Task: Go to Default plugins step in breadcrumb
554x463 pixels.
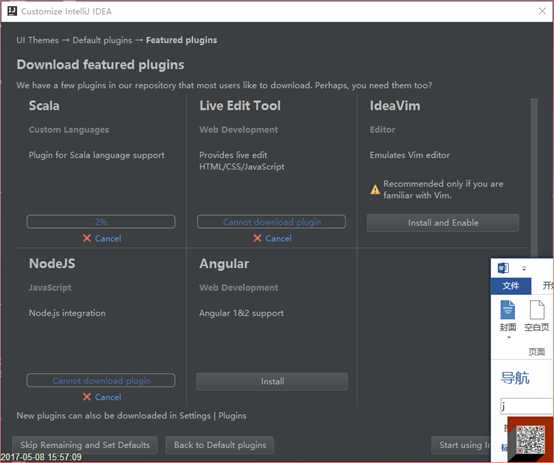Action: (102, 40)
